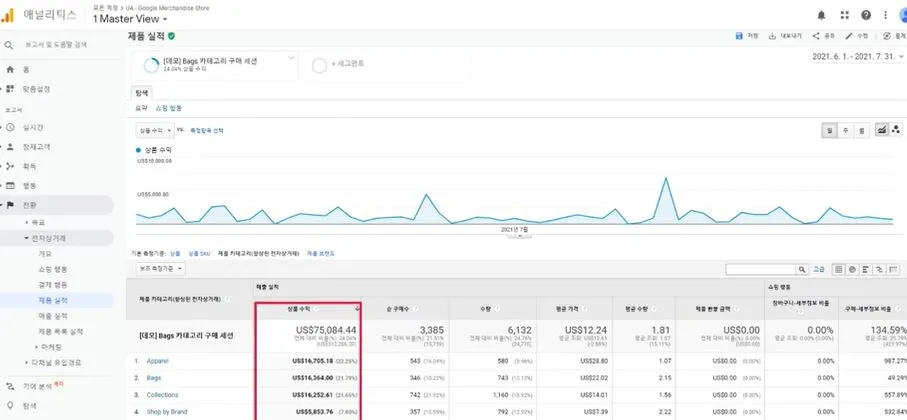Screen dimensions: 907x420
Task: Open the Collections category row link
Action: coord(162,395)
